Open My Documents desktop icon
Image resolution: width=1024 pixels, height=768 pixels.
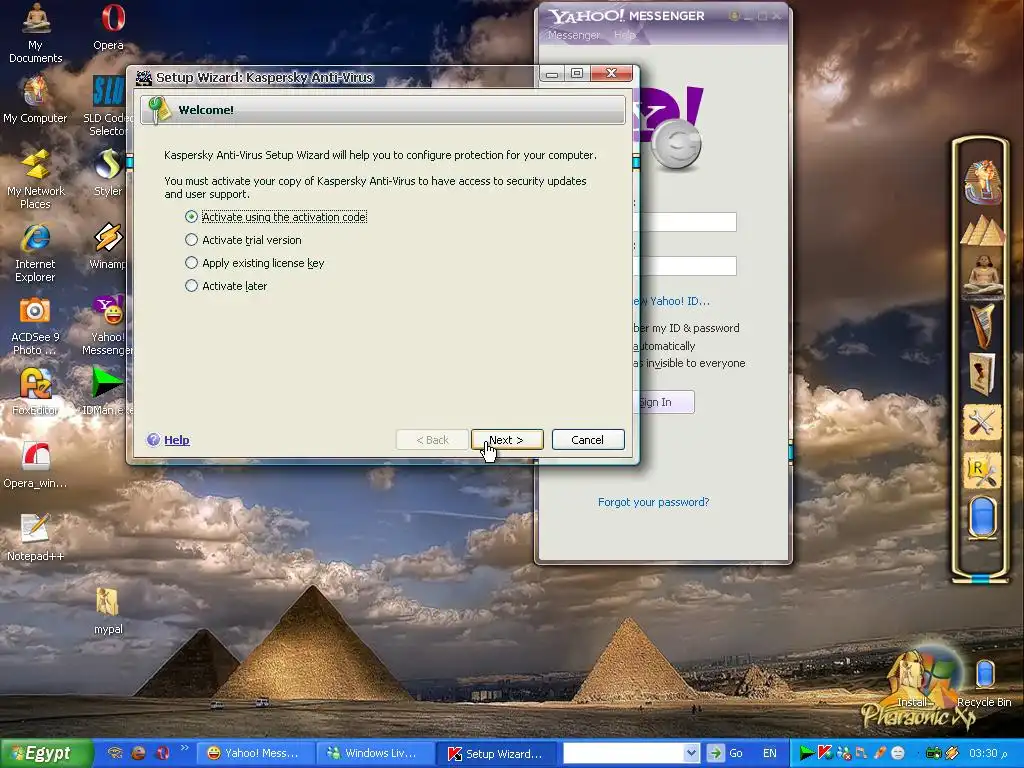pos(35,33)
